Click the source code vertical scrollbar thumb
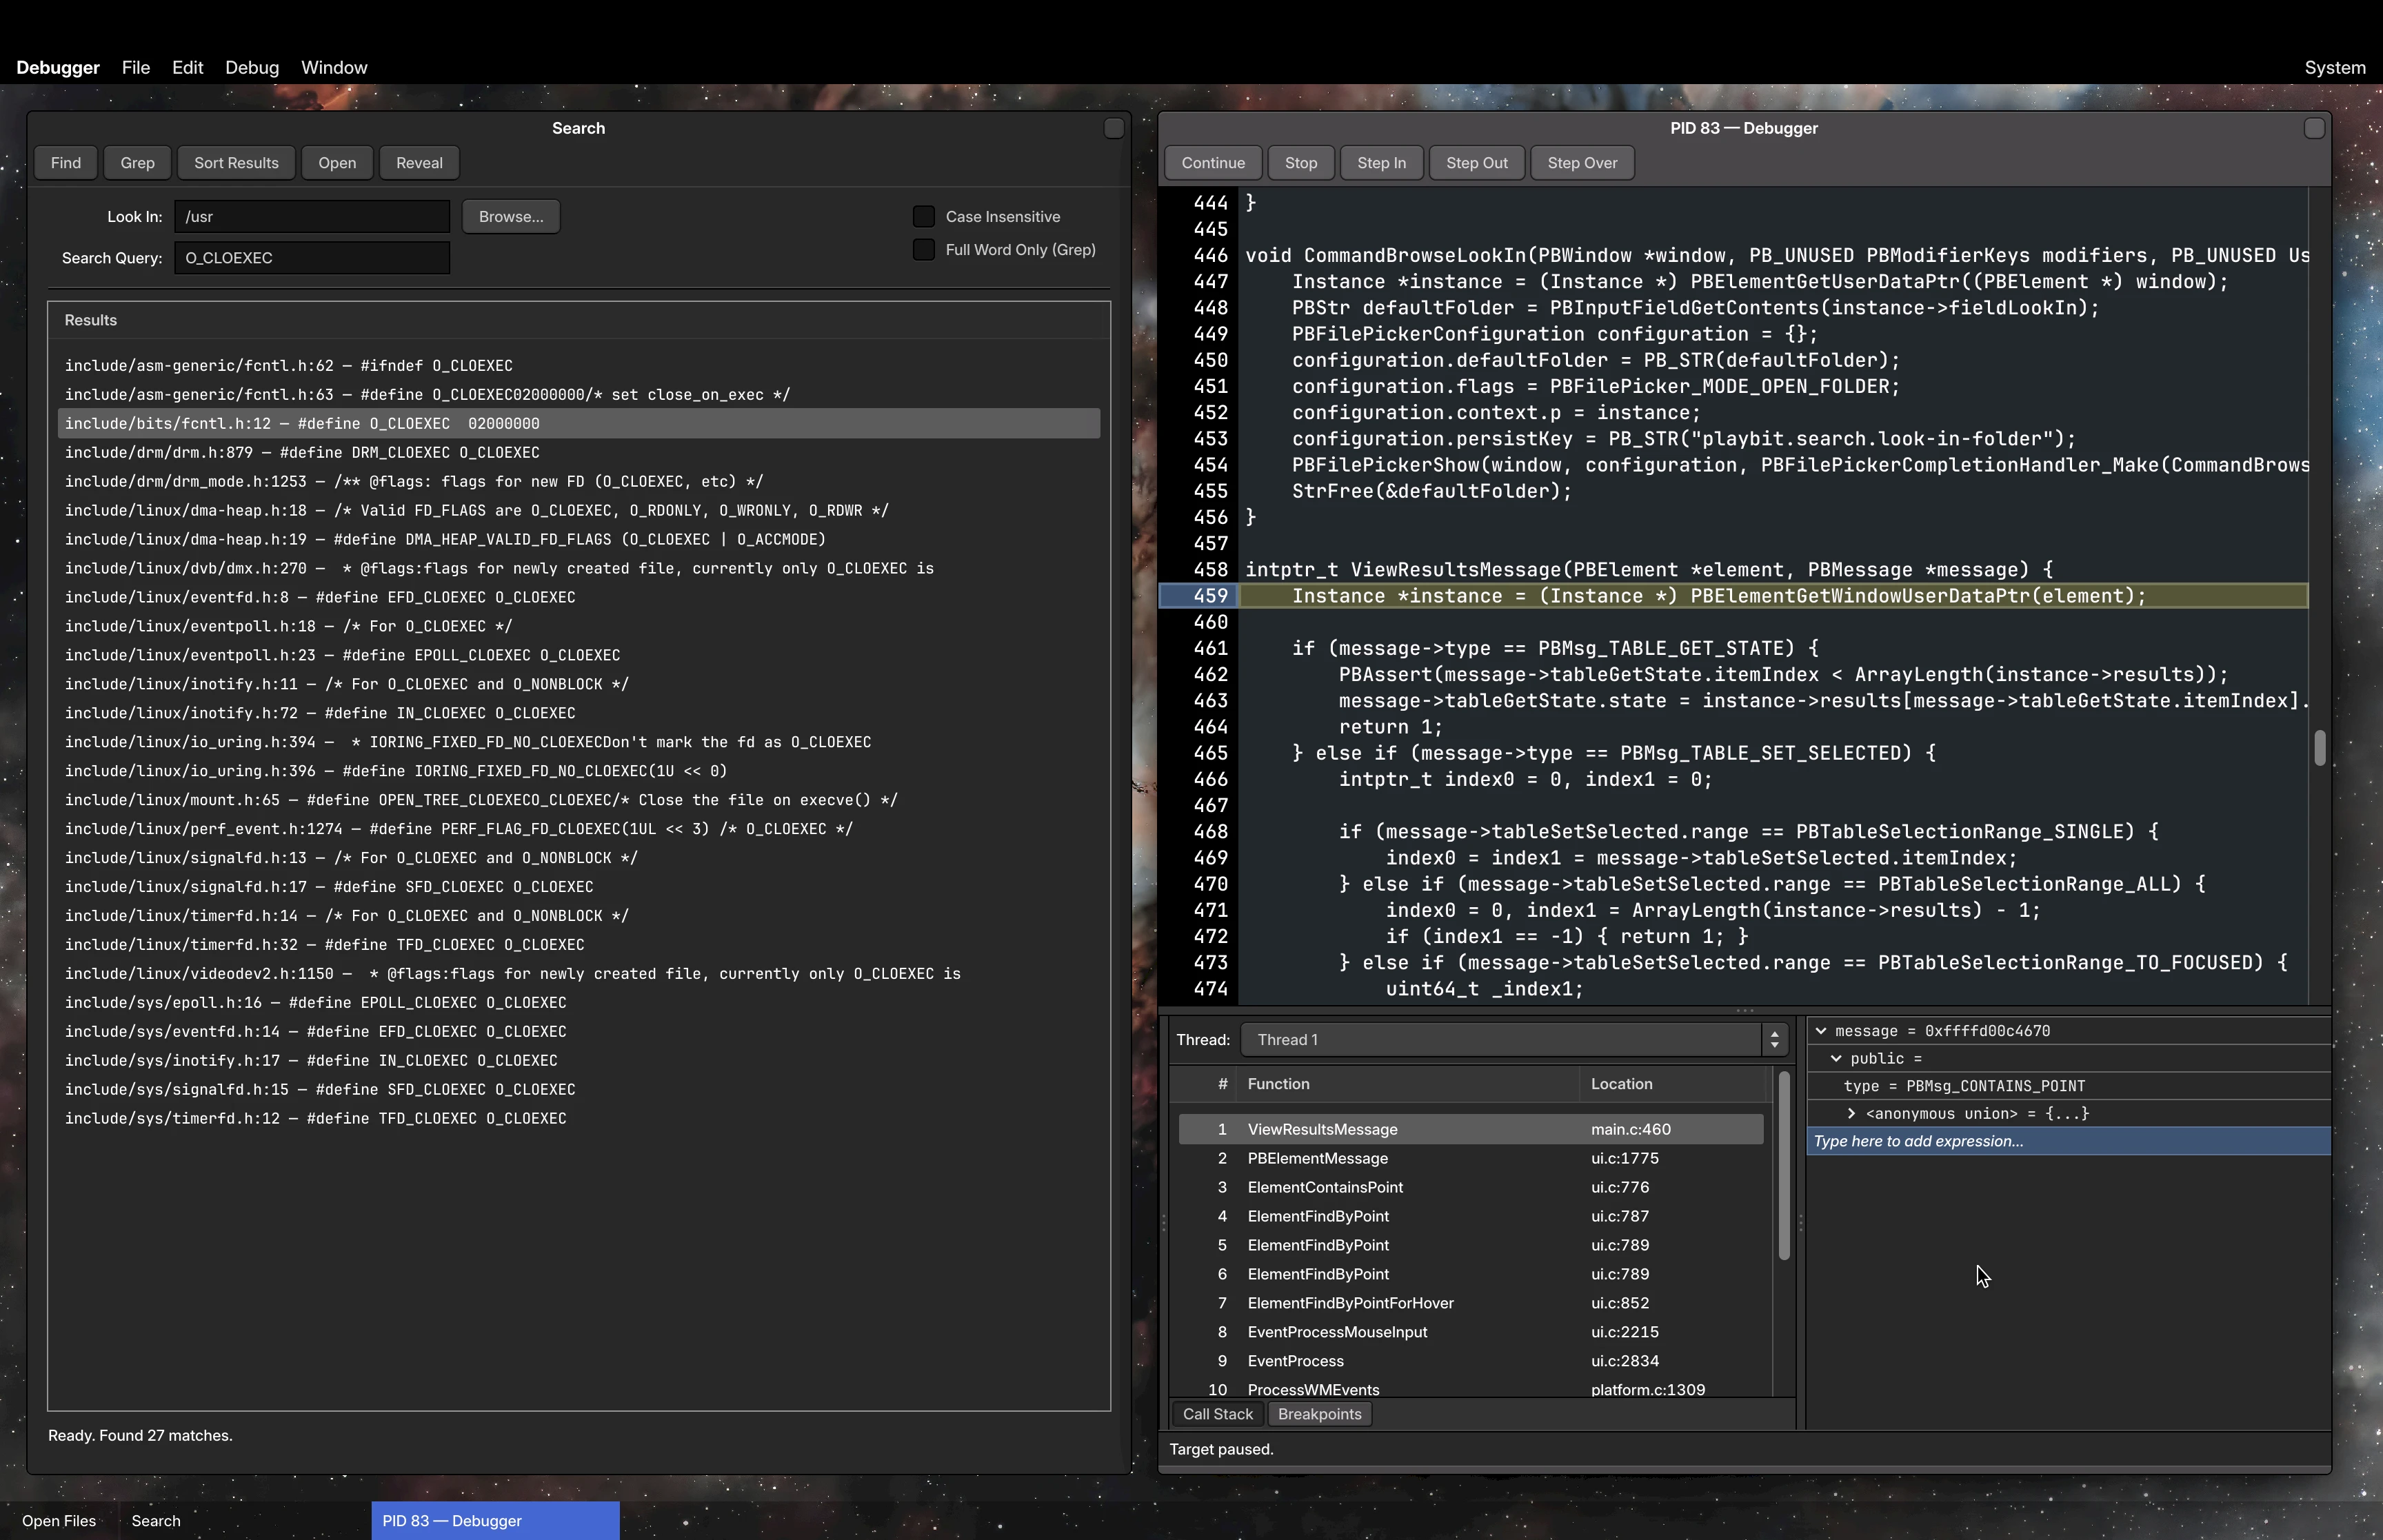Screen dimensions: 2383x1540 click(2320, 749)
